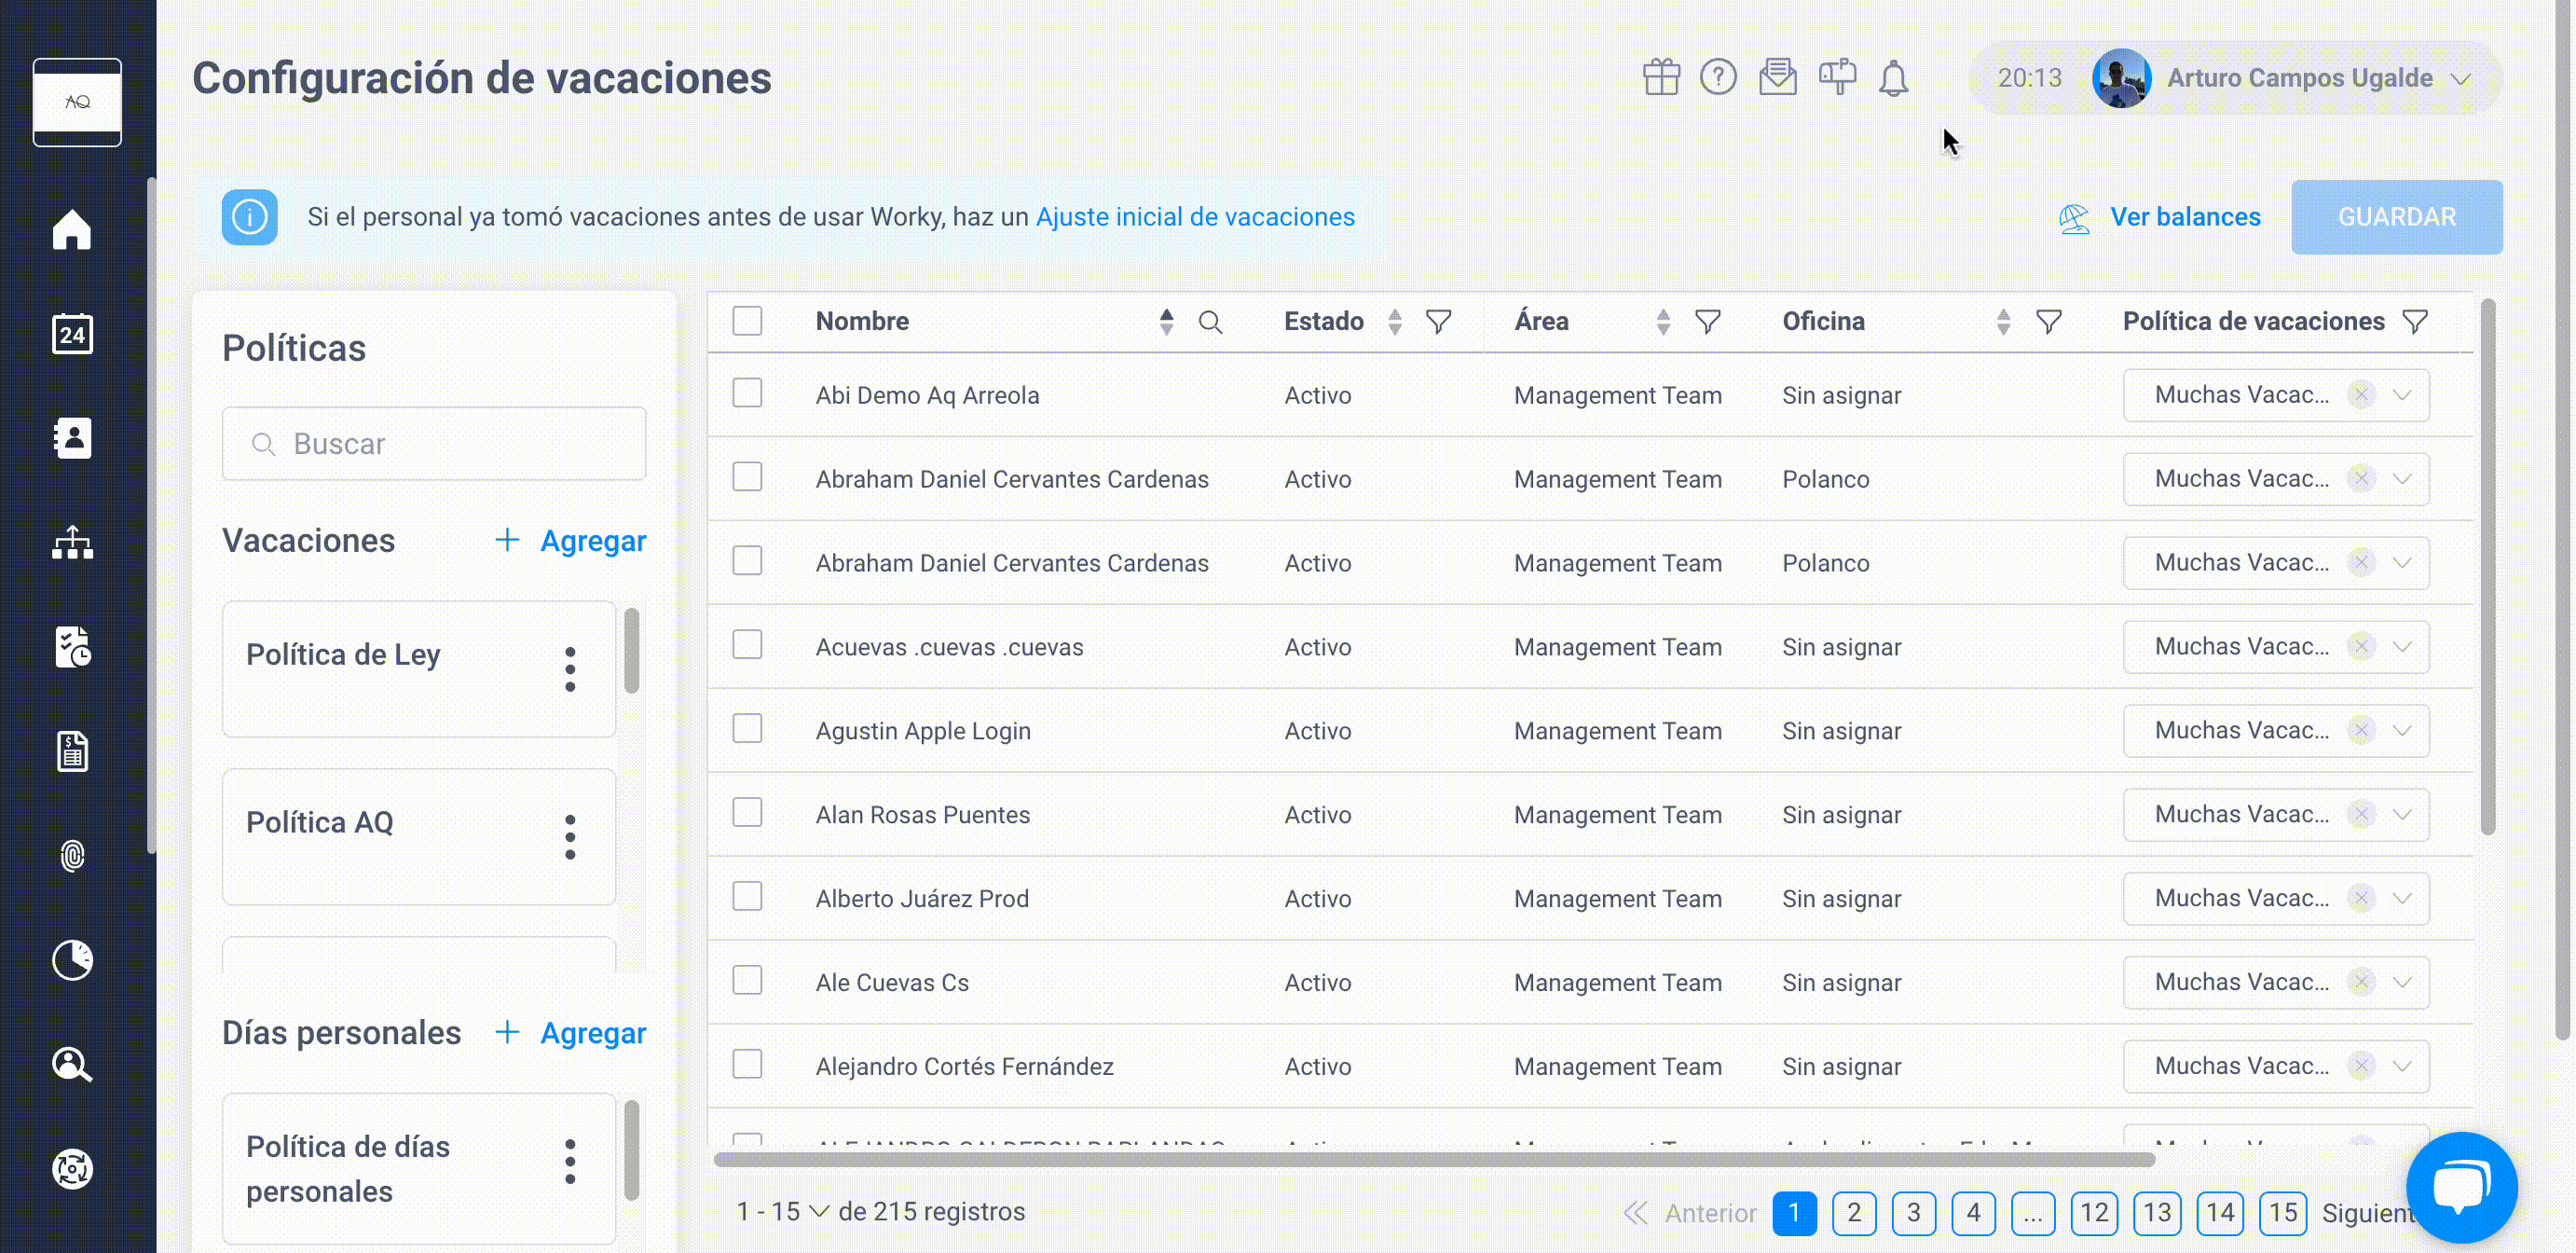The height and width of the screenshot is (1253, 2576).
Task: Go to pagination page 3
Action: 1913,1213
